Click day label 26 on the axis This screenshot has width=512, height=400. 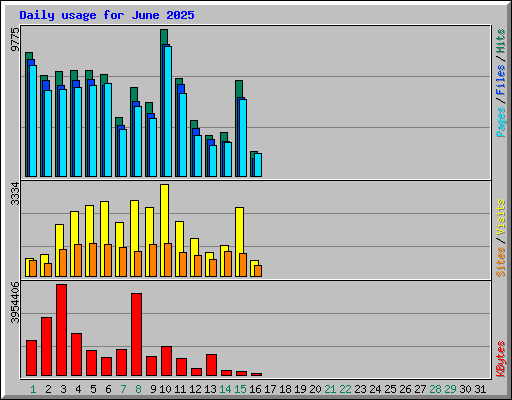click(405, 389)
